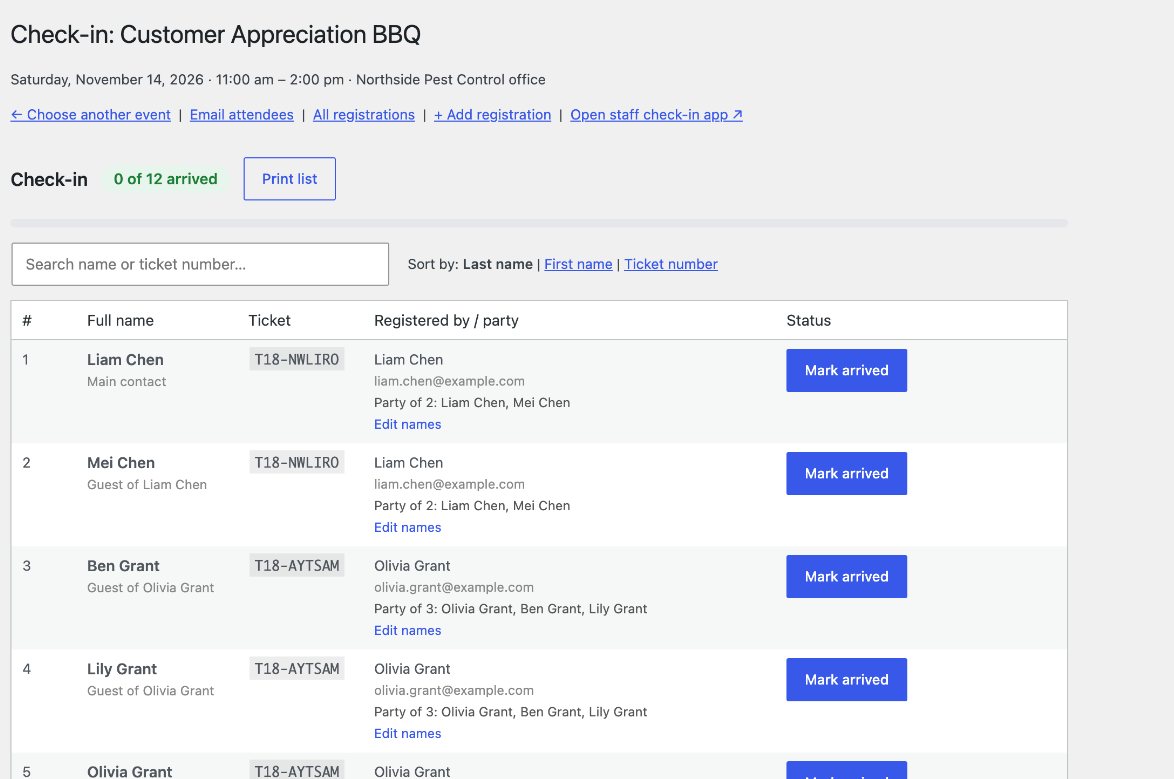Screen dimensions: 1174x779
Task: Click the 'Registered by / party' column header
Action: [x=446, y=321]
